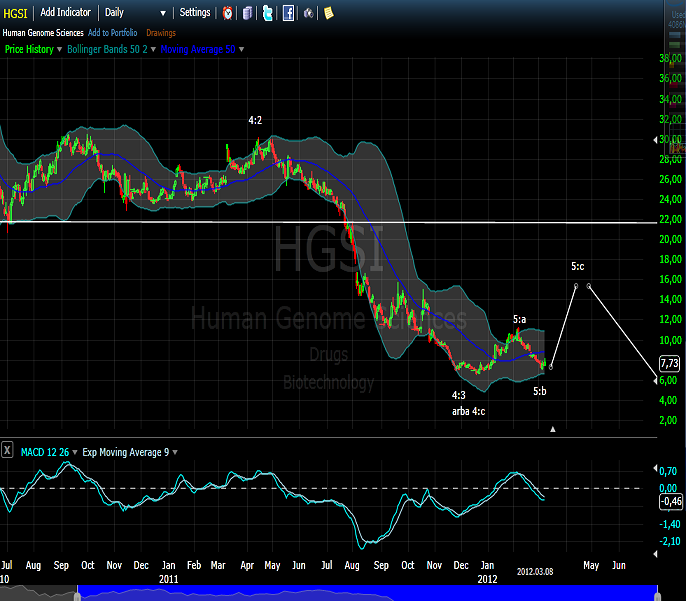The width and height of the screenshot is (686, 601).
Task: Expand MACD 12 26 options arrow
Action: pyautogui.click(x=75, y=452)
